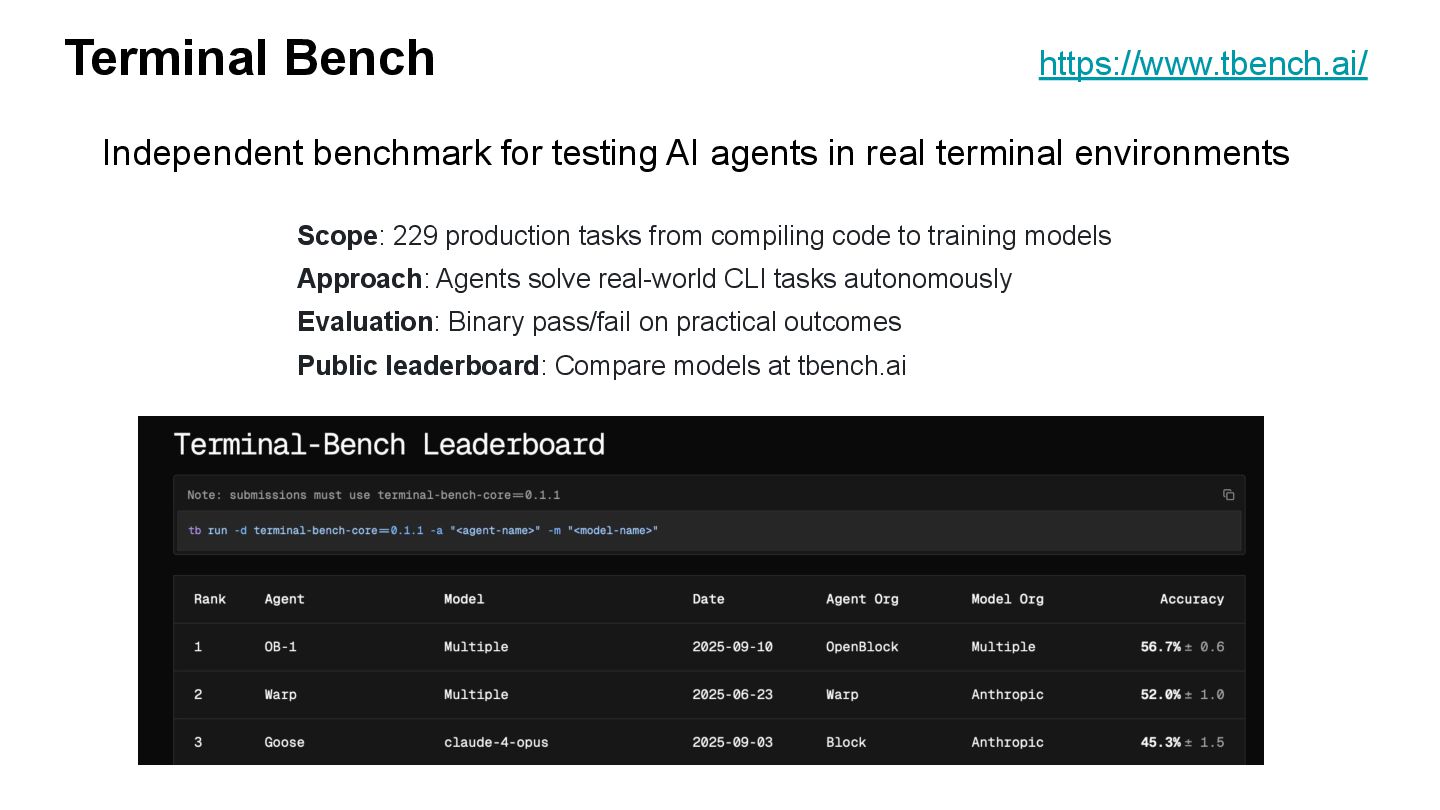Select the Warp agent entry
The height and width of the screenshot is (810, 1440).
tap(280, 694)
